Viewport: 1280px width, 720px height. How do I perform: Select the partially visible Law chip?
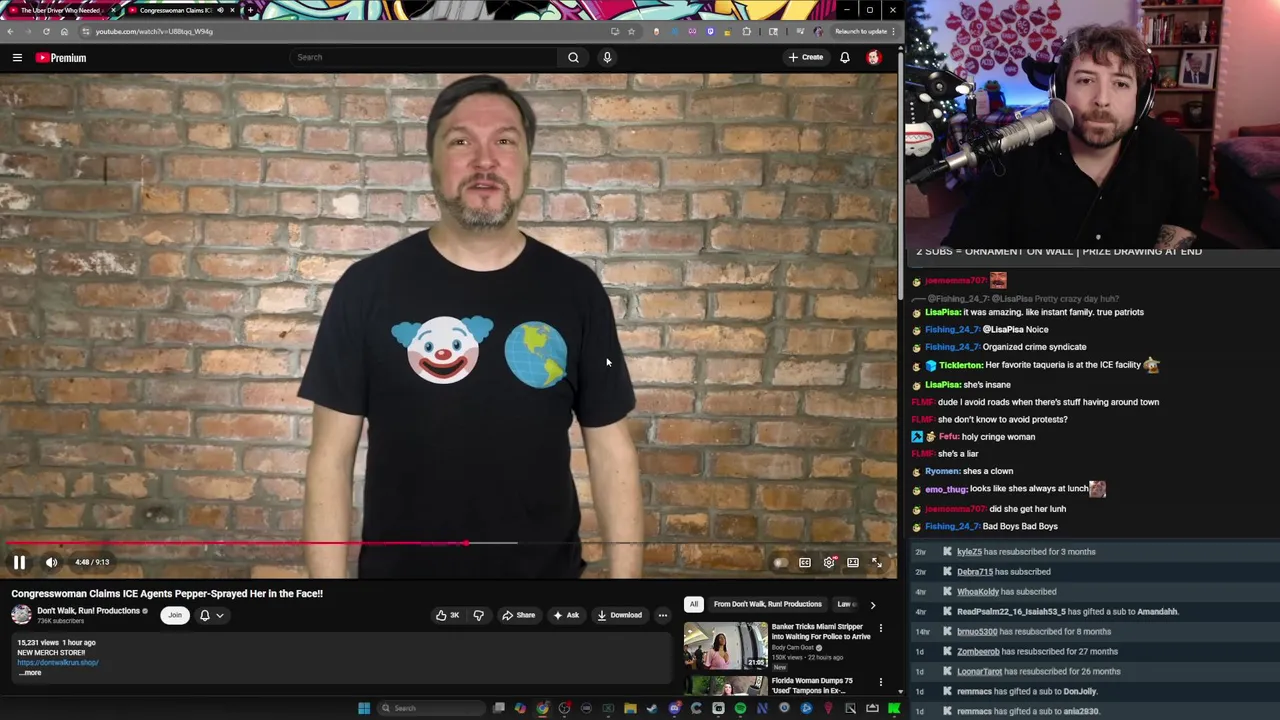click(846, 604)
